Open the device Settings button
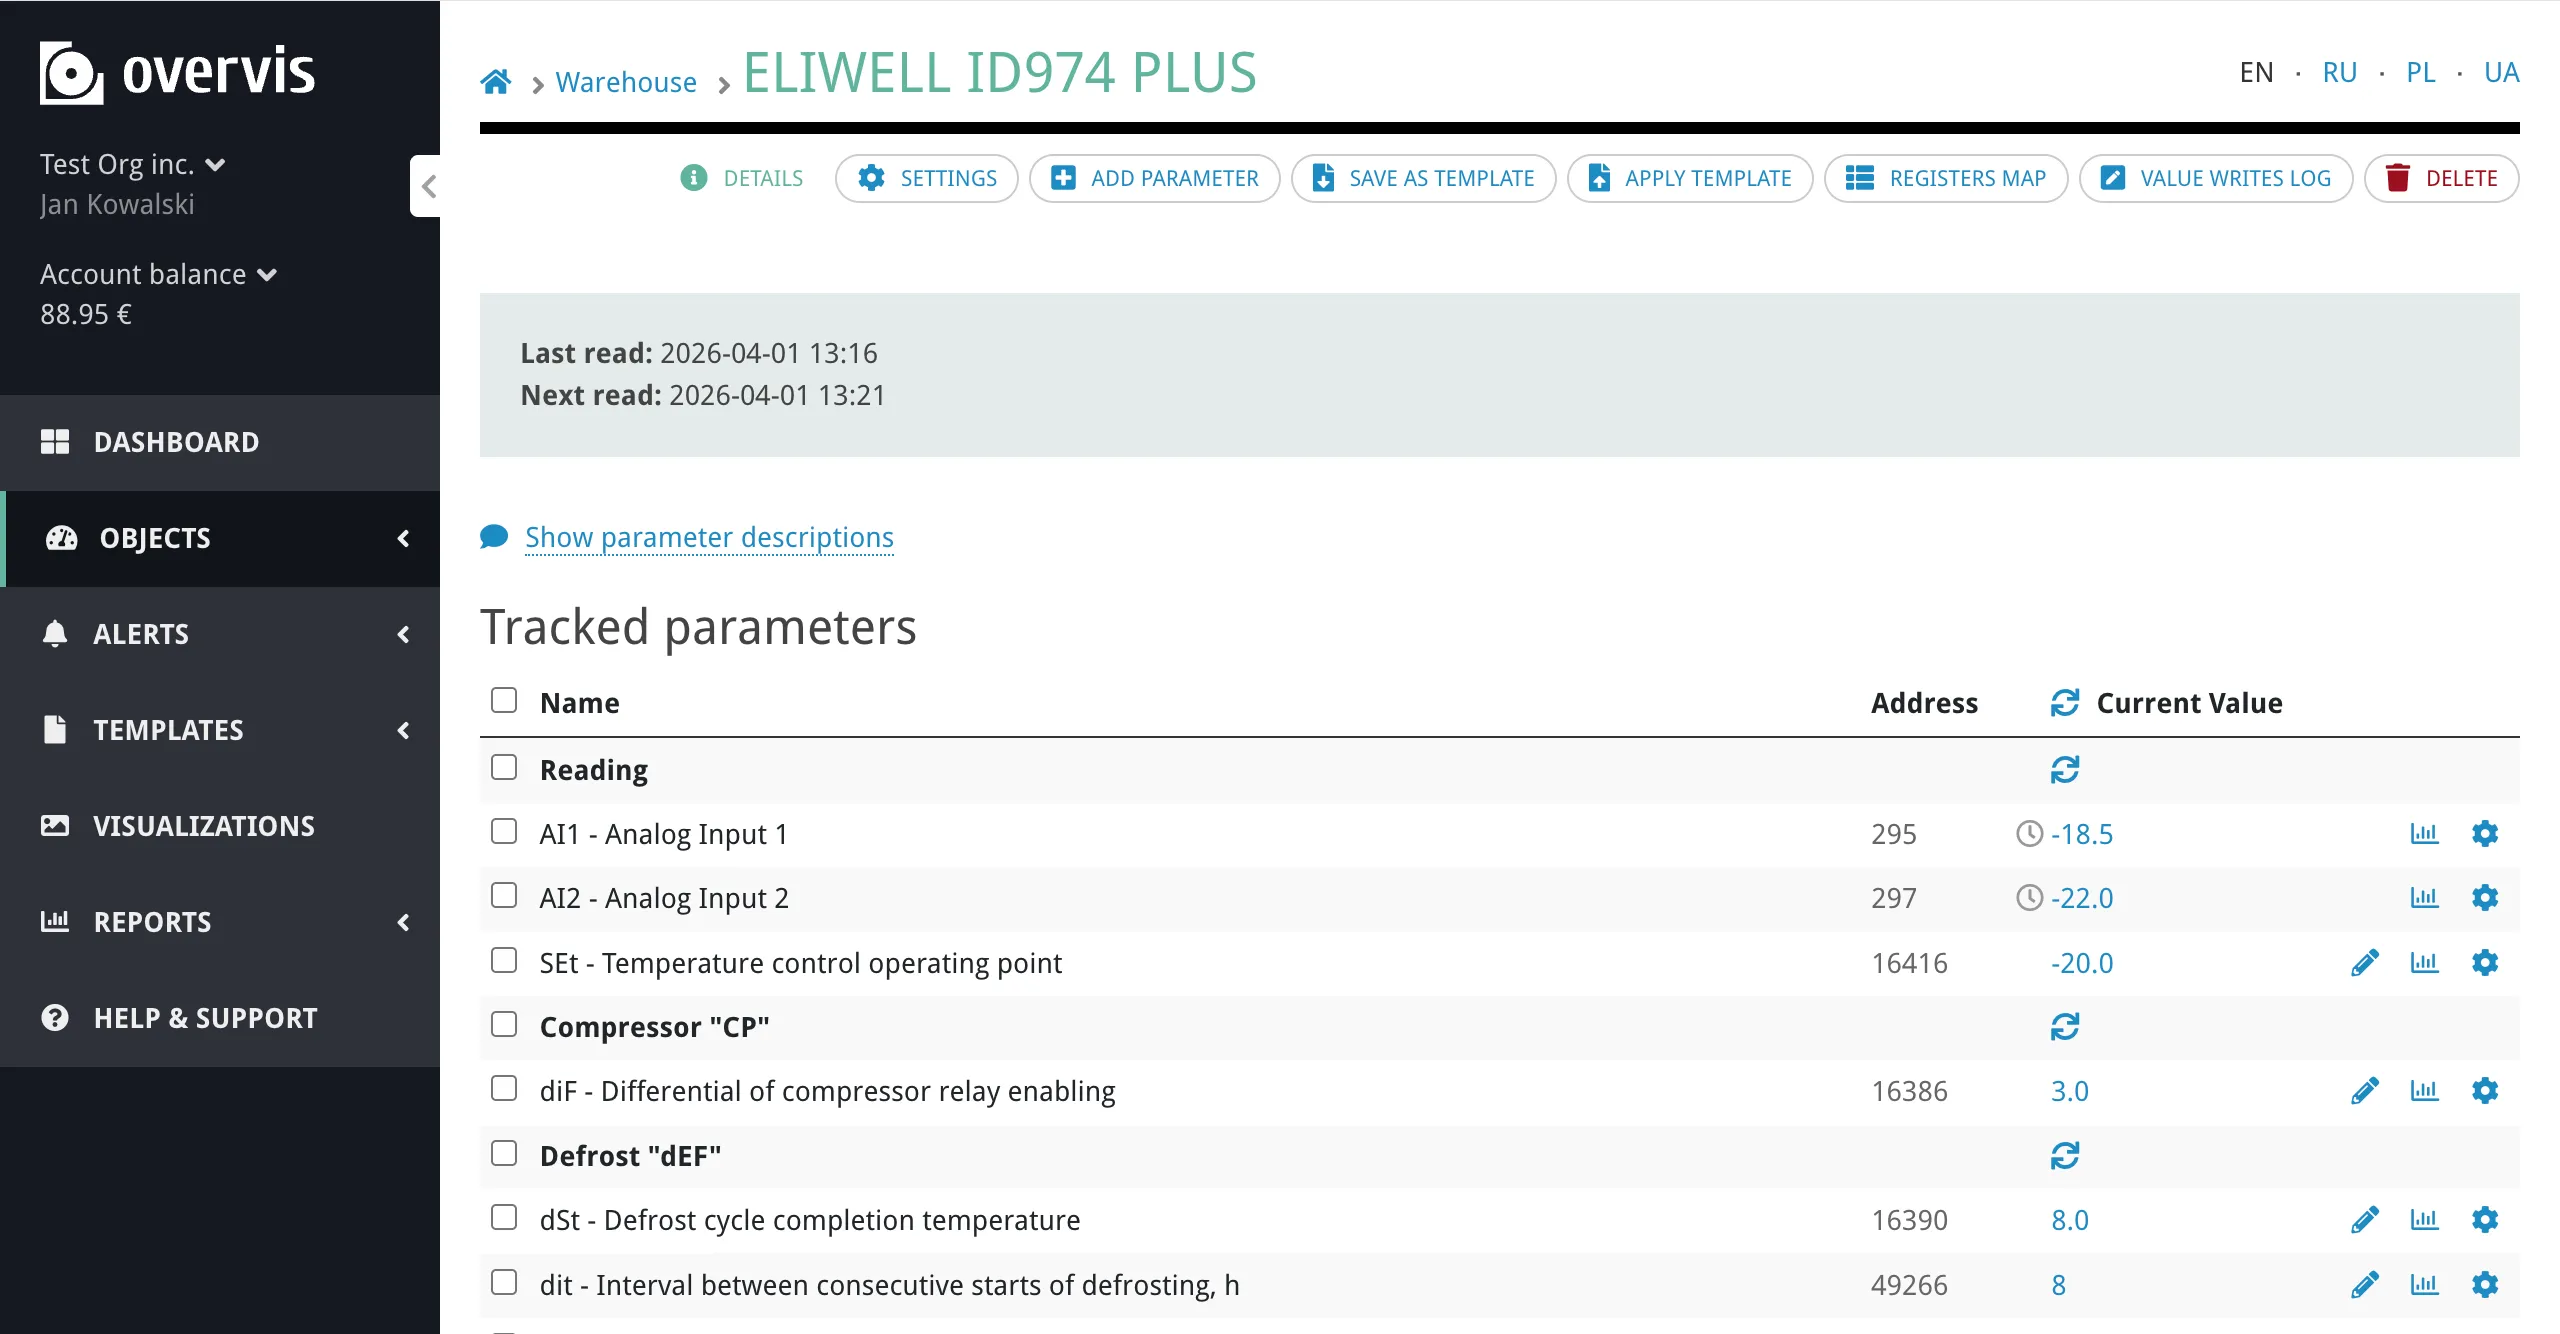 tap(927, 178)
